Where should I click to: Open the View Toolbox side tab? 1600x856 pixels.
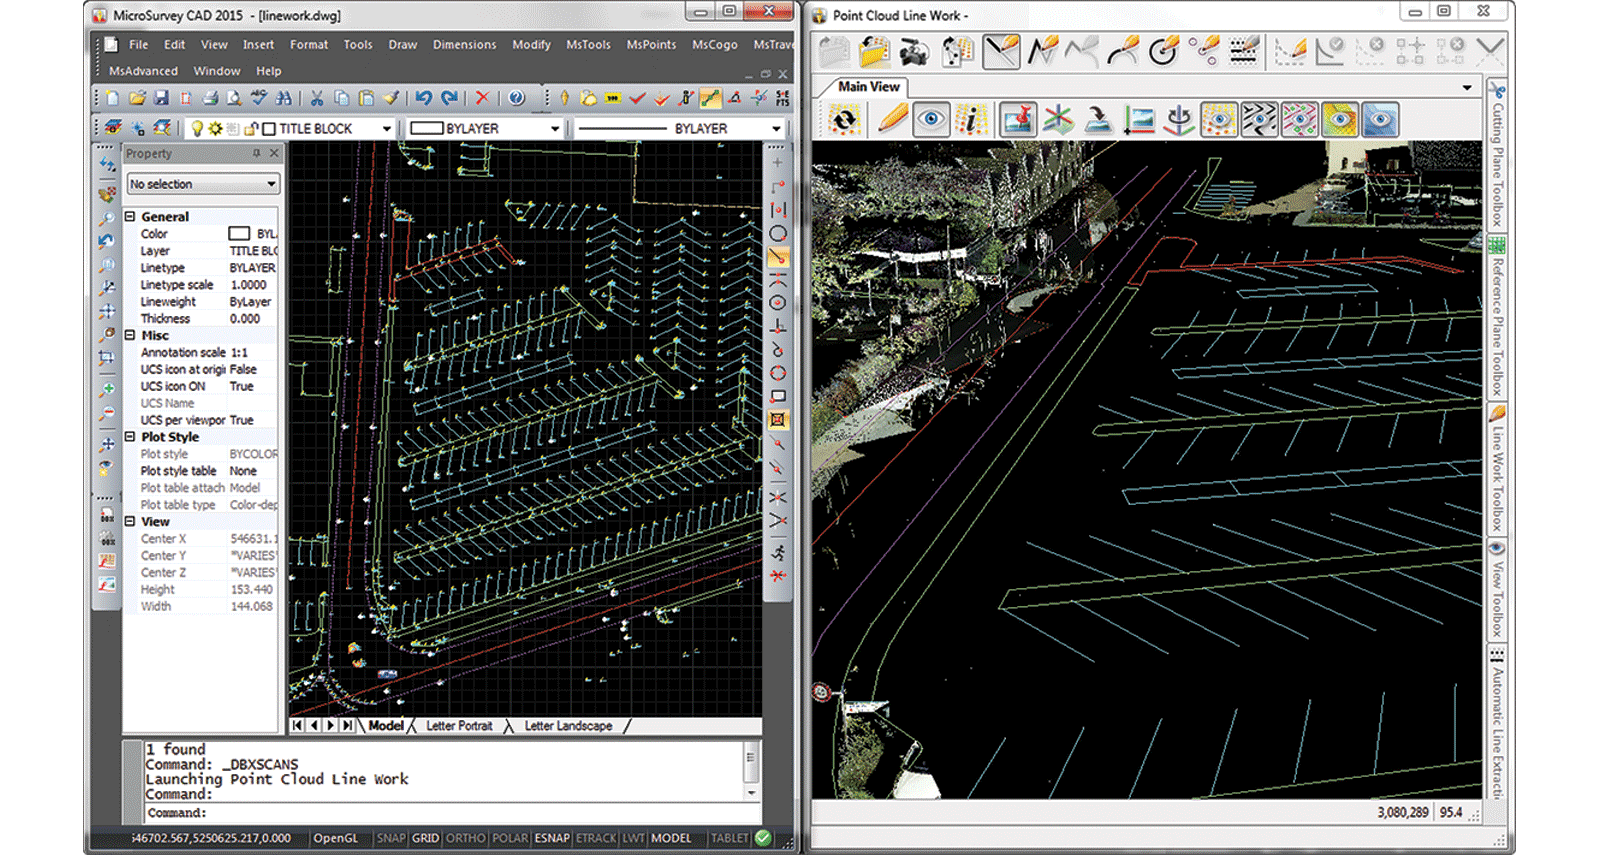pos(1497,590)
